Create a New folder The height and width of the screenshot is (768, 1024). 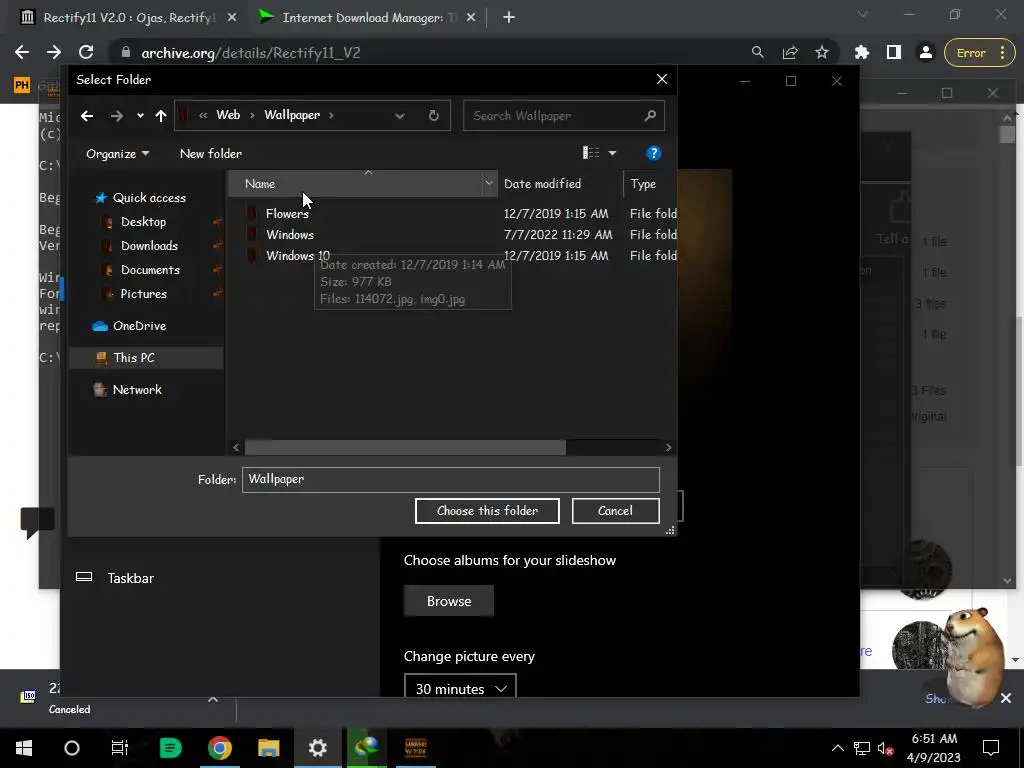pyautogui.click(x=211, y=153)
